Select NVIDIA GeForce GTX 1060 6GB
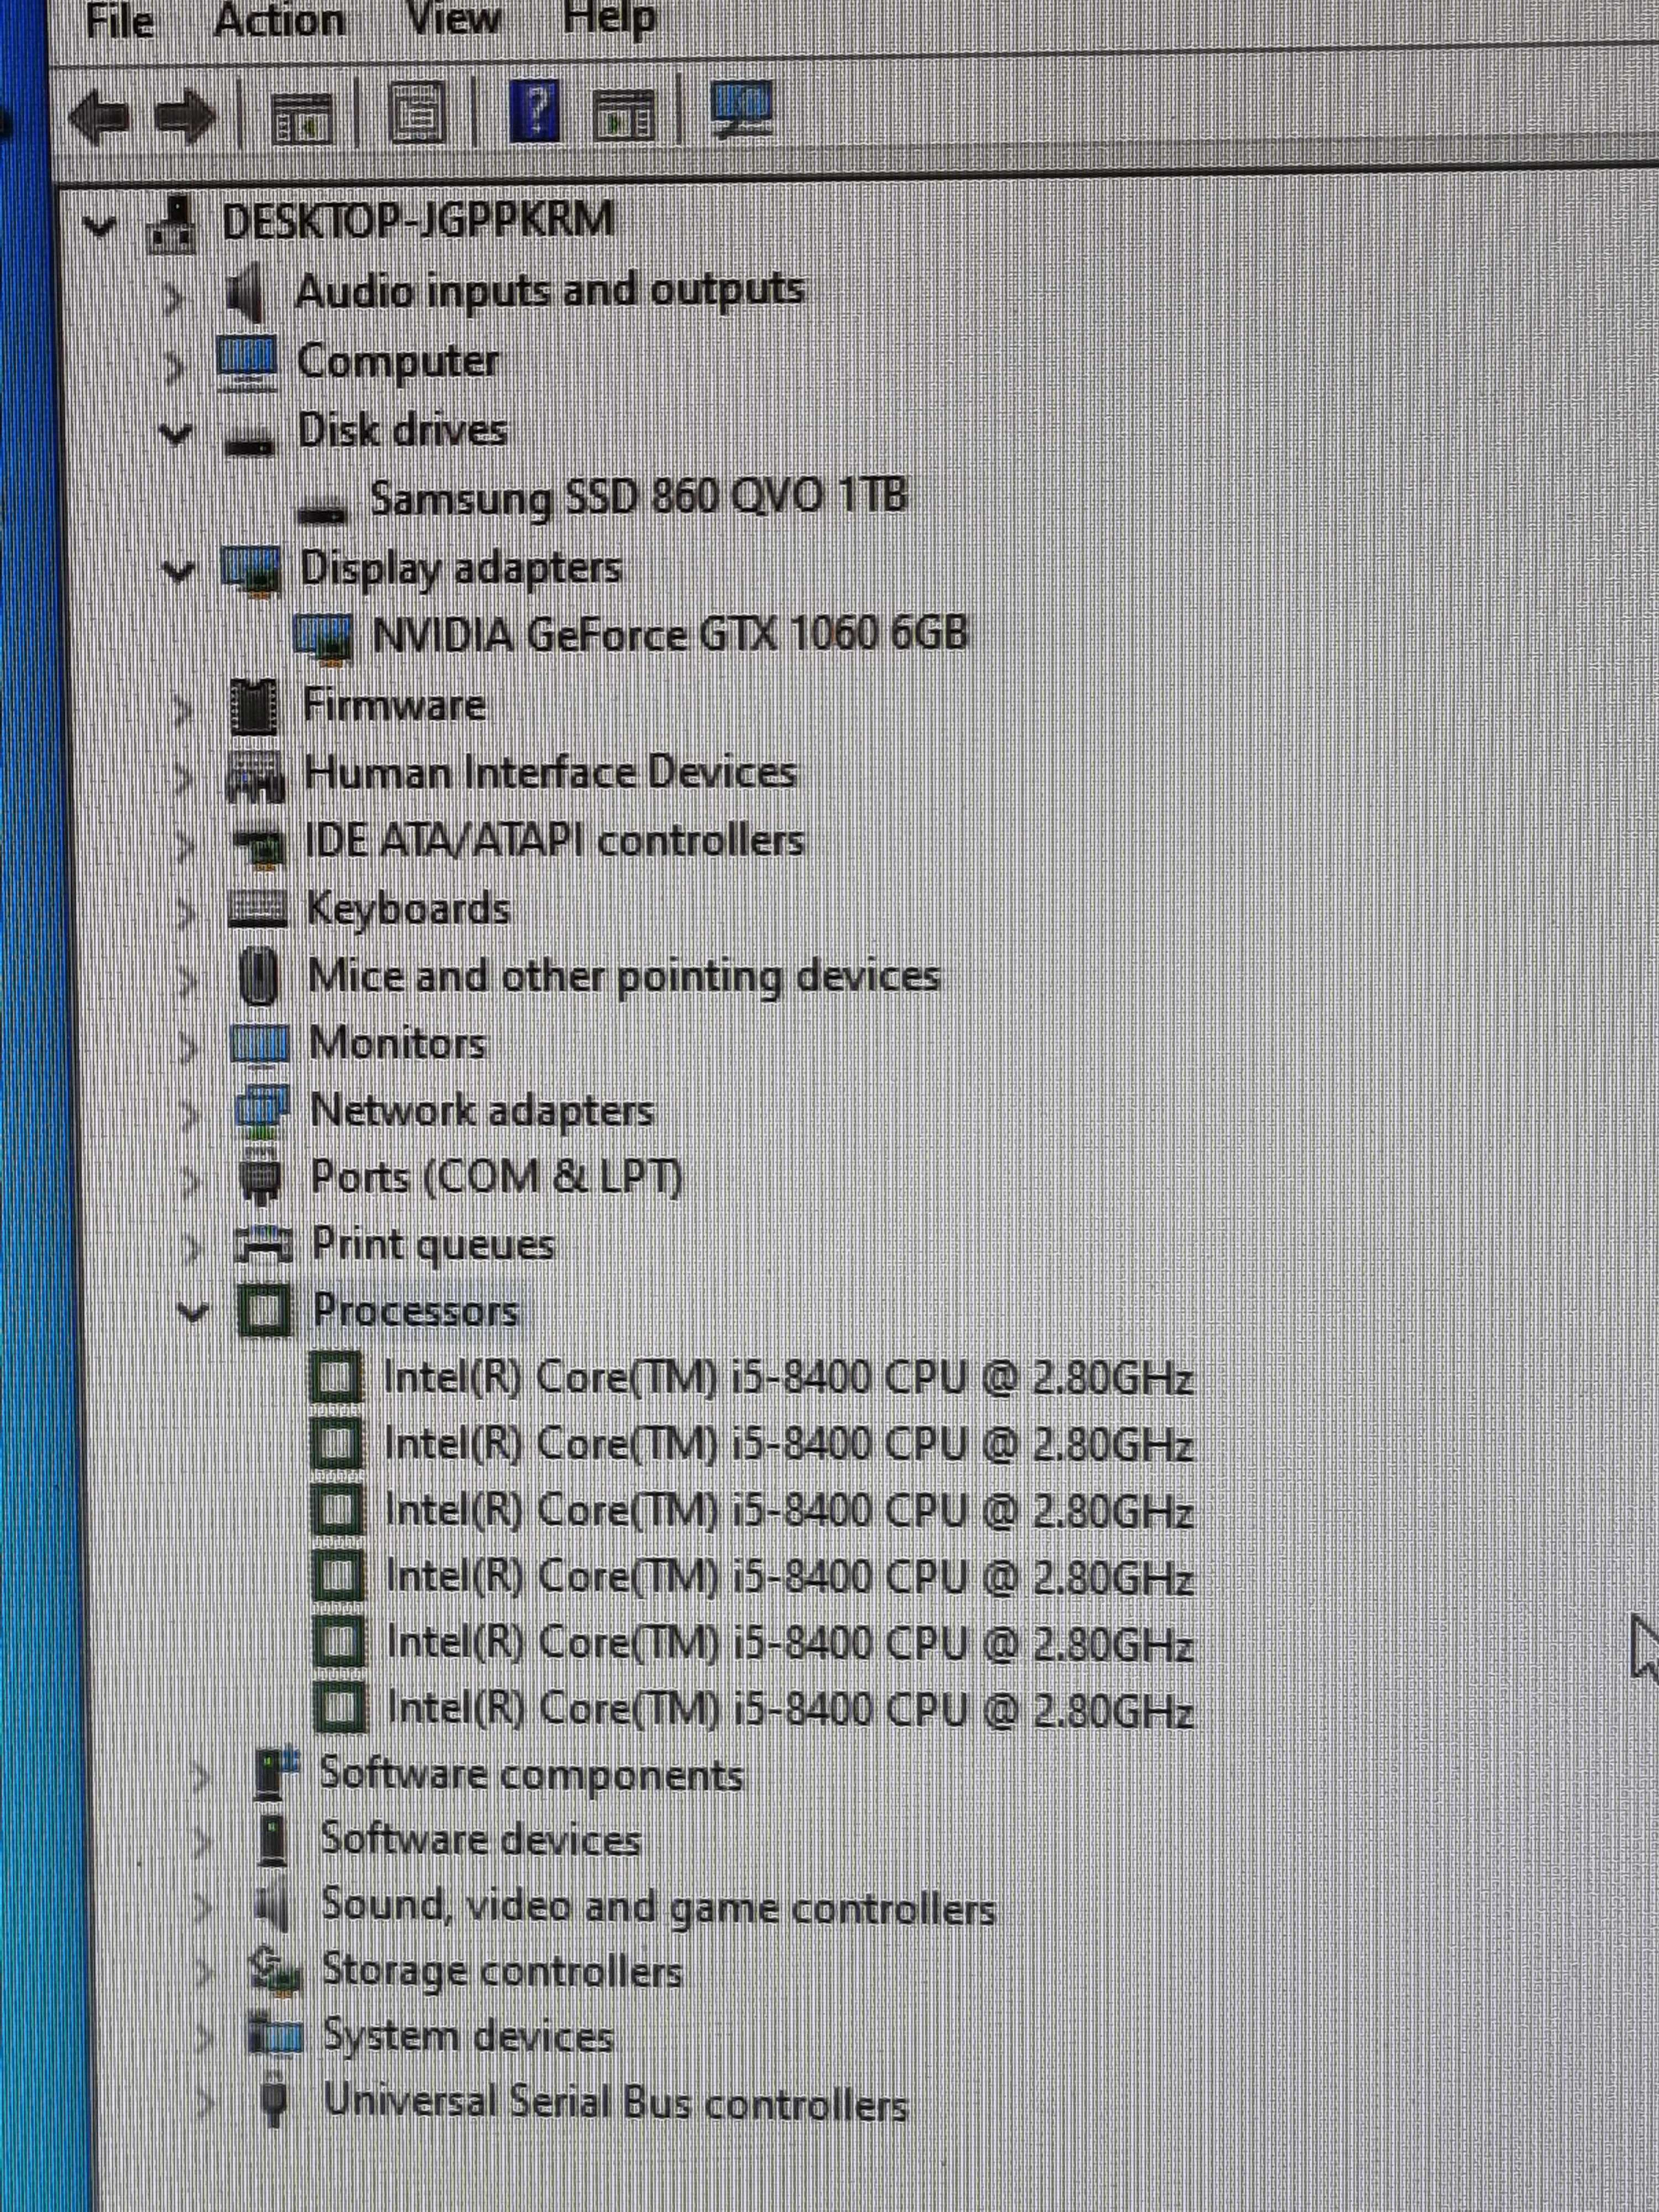 tap(670, 634)
